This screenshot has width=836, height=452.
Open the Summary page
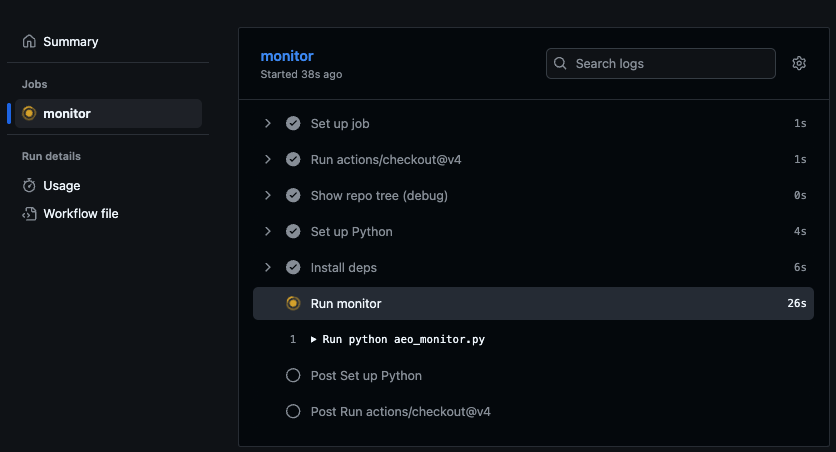(70, 42)
